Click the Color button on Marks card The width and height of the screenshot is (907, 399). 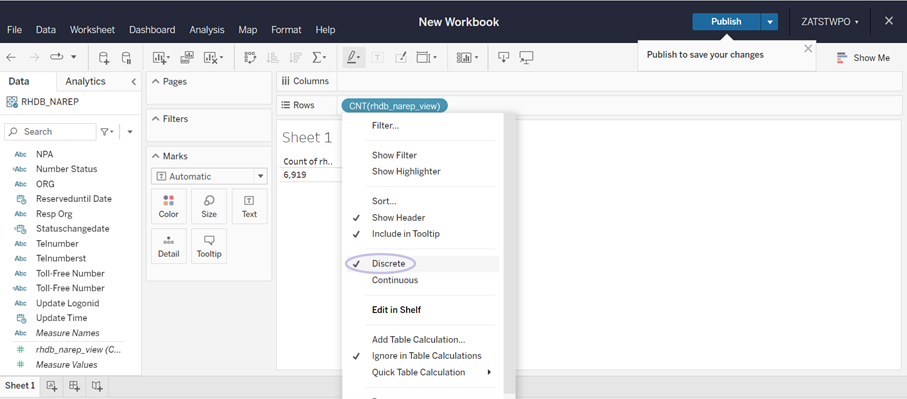169,206
